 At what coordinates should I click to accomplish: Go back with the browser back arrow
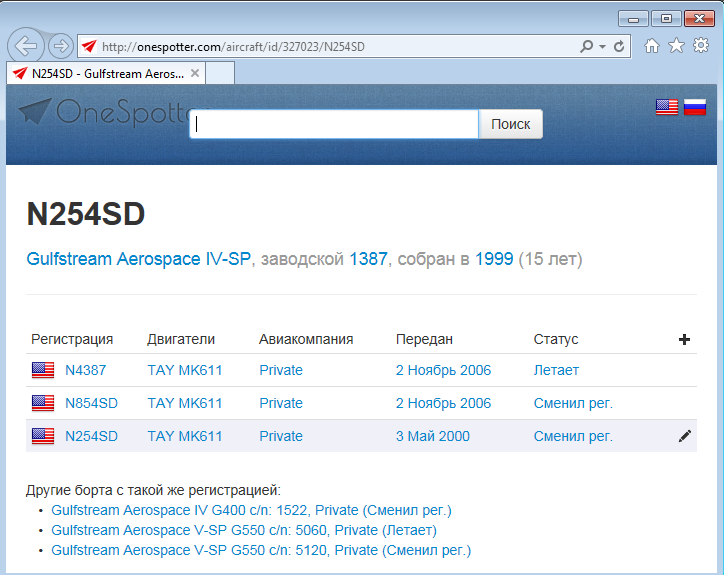26,46
